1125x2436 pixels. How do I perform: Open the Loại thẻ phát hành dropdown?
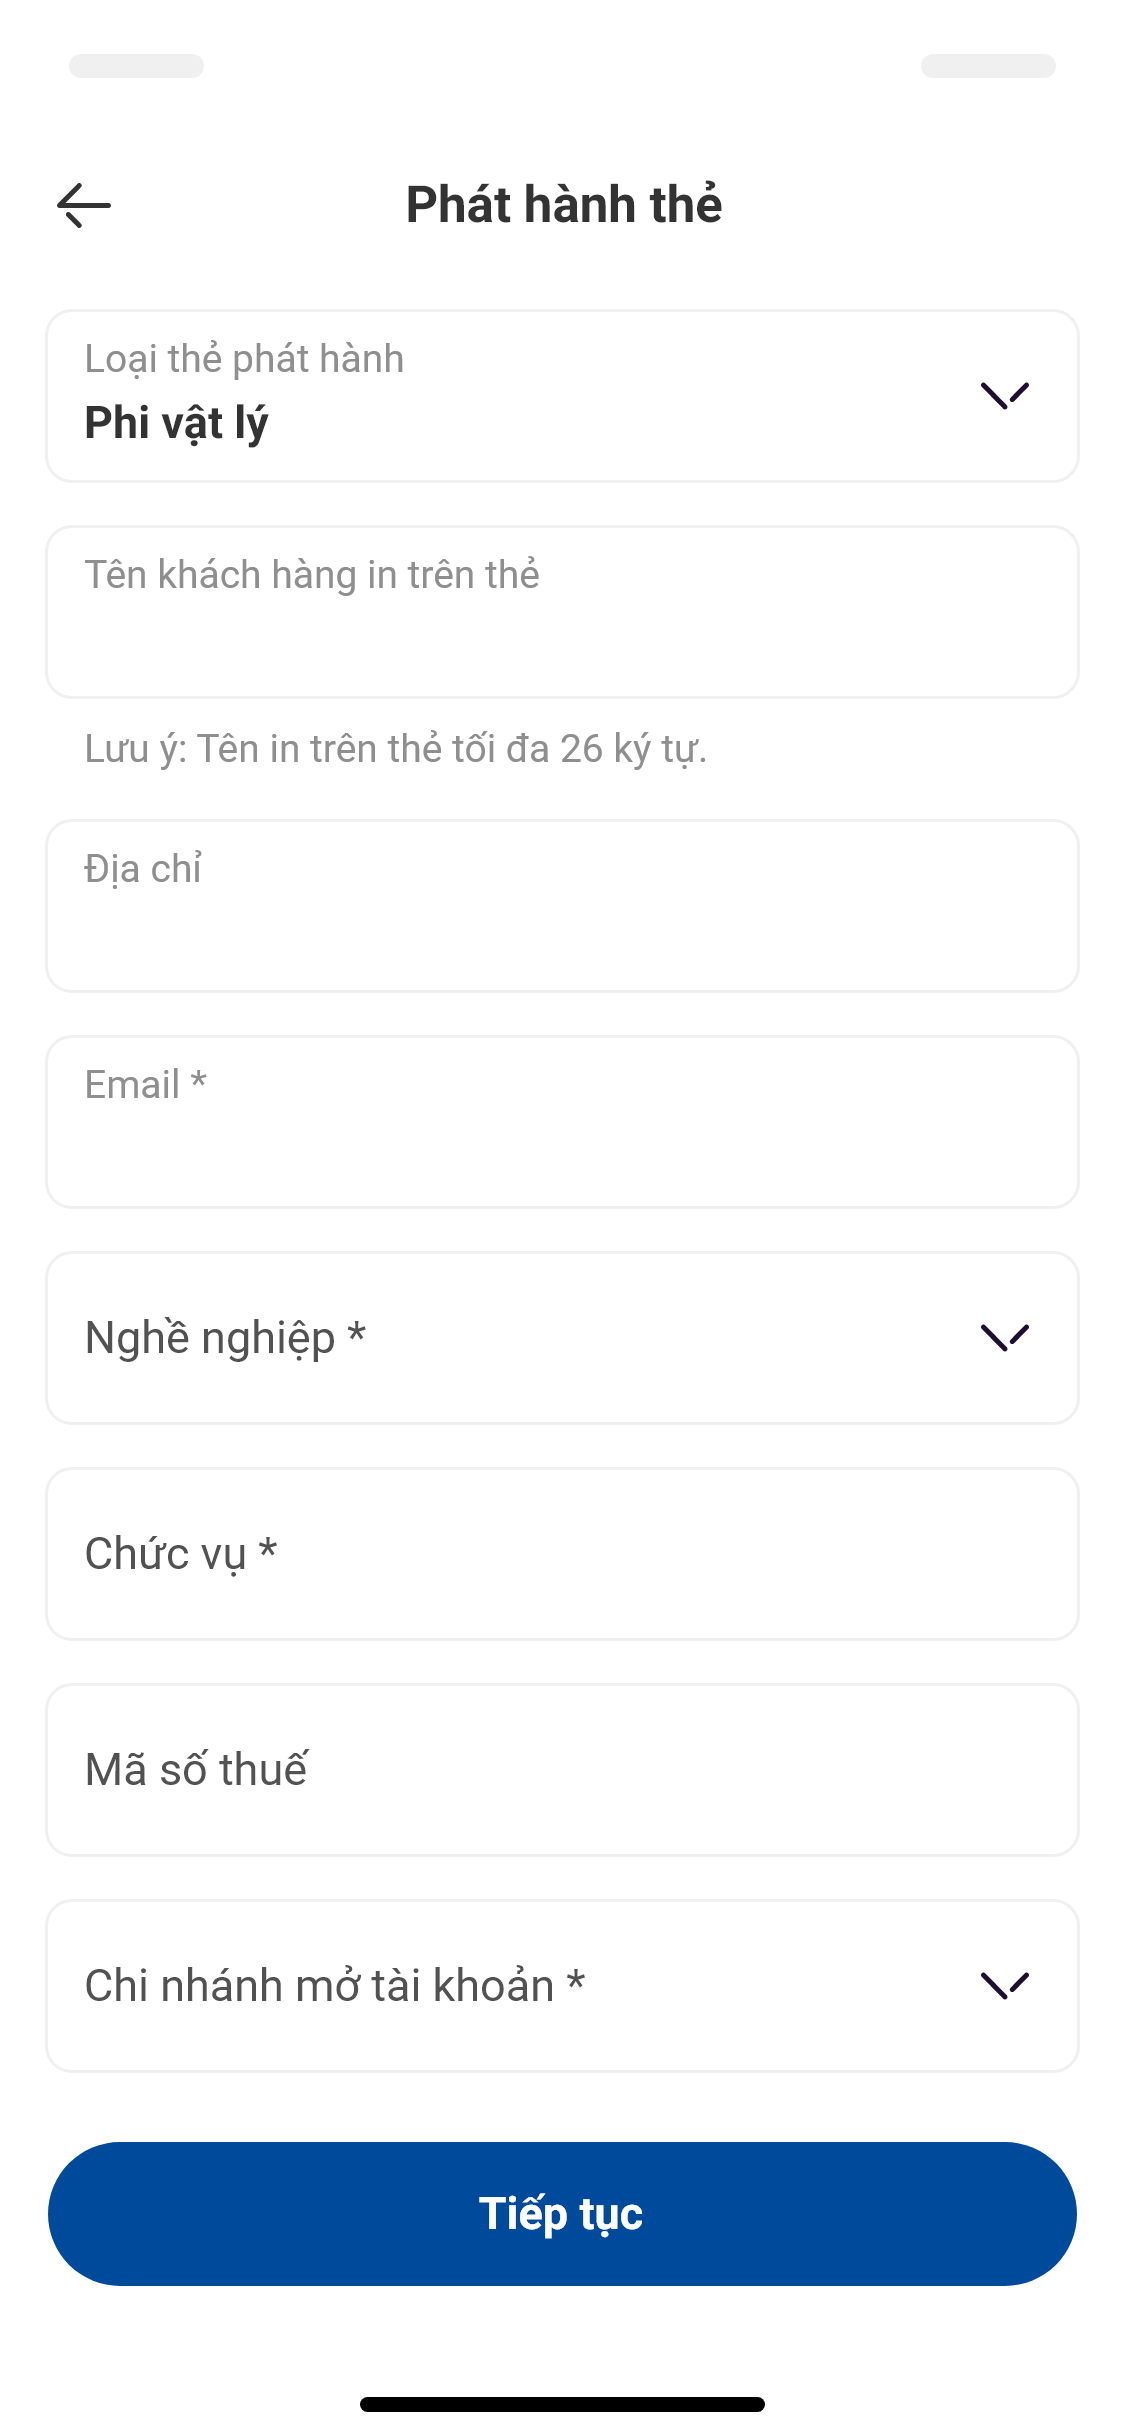[x=561, y=396]
